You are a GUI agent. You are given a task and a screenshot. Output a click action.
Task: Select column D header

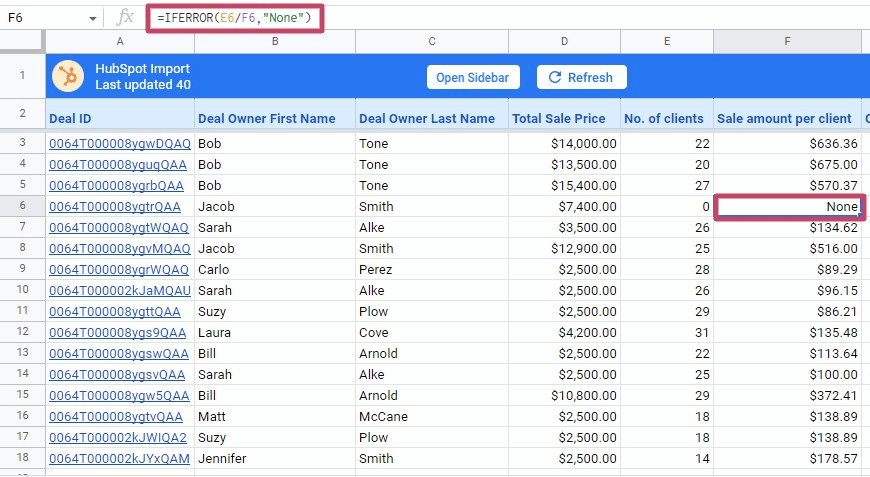point(564,41)
